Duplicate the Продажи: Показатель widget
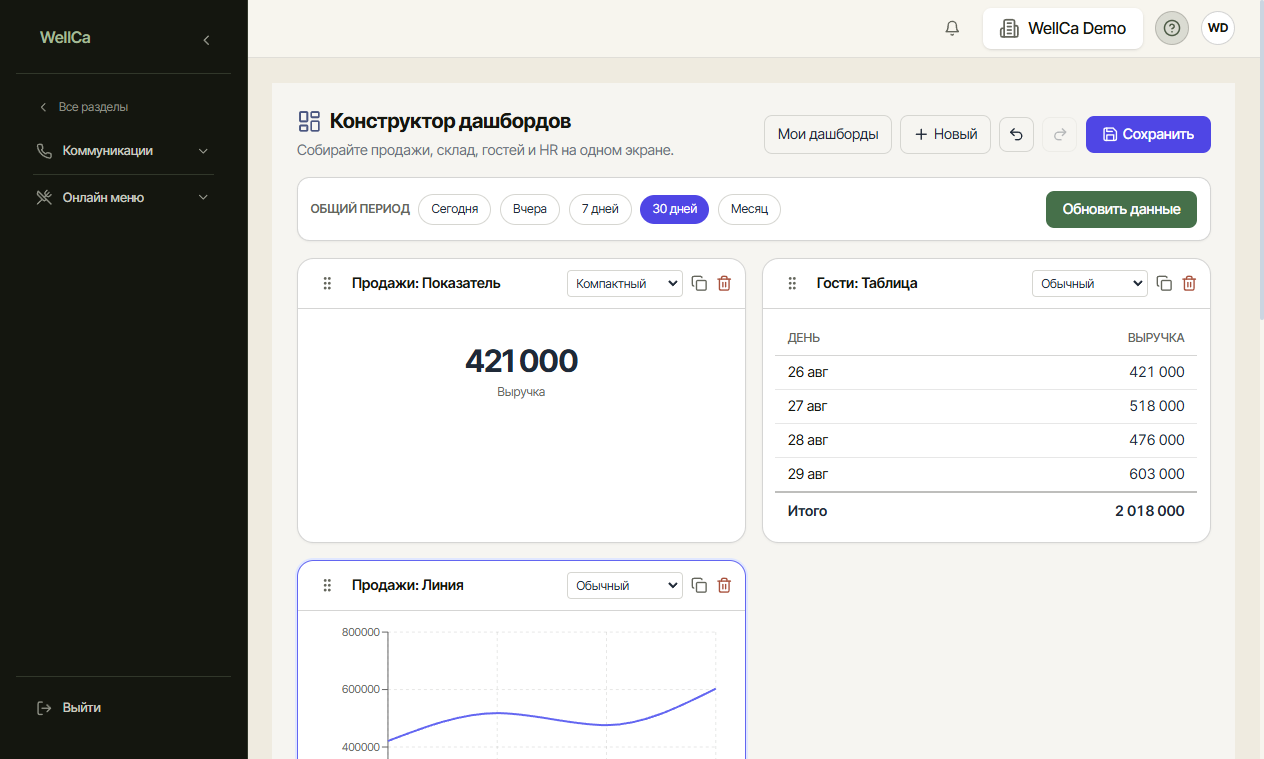 700,283
